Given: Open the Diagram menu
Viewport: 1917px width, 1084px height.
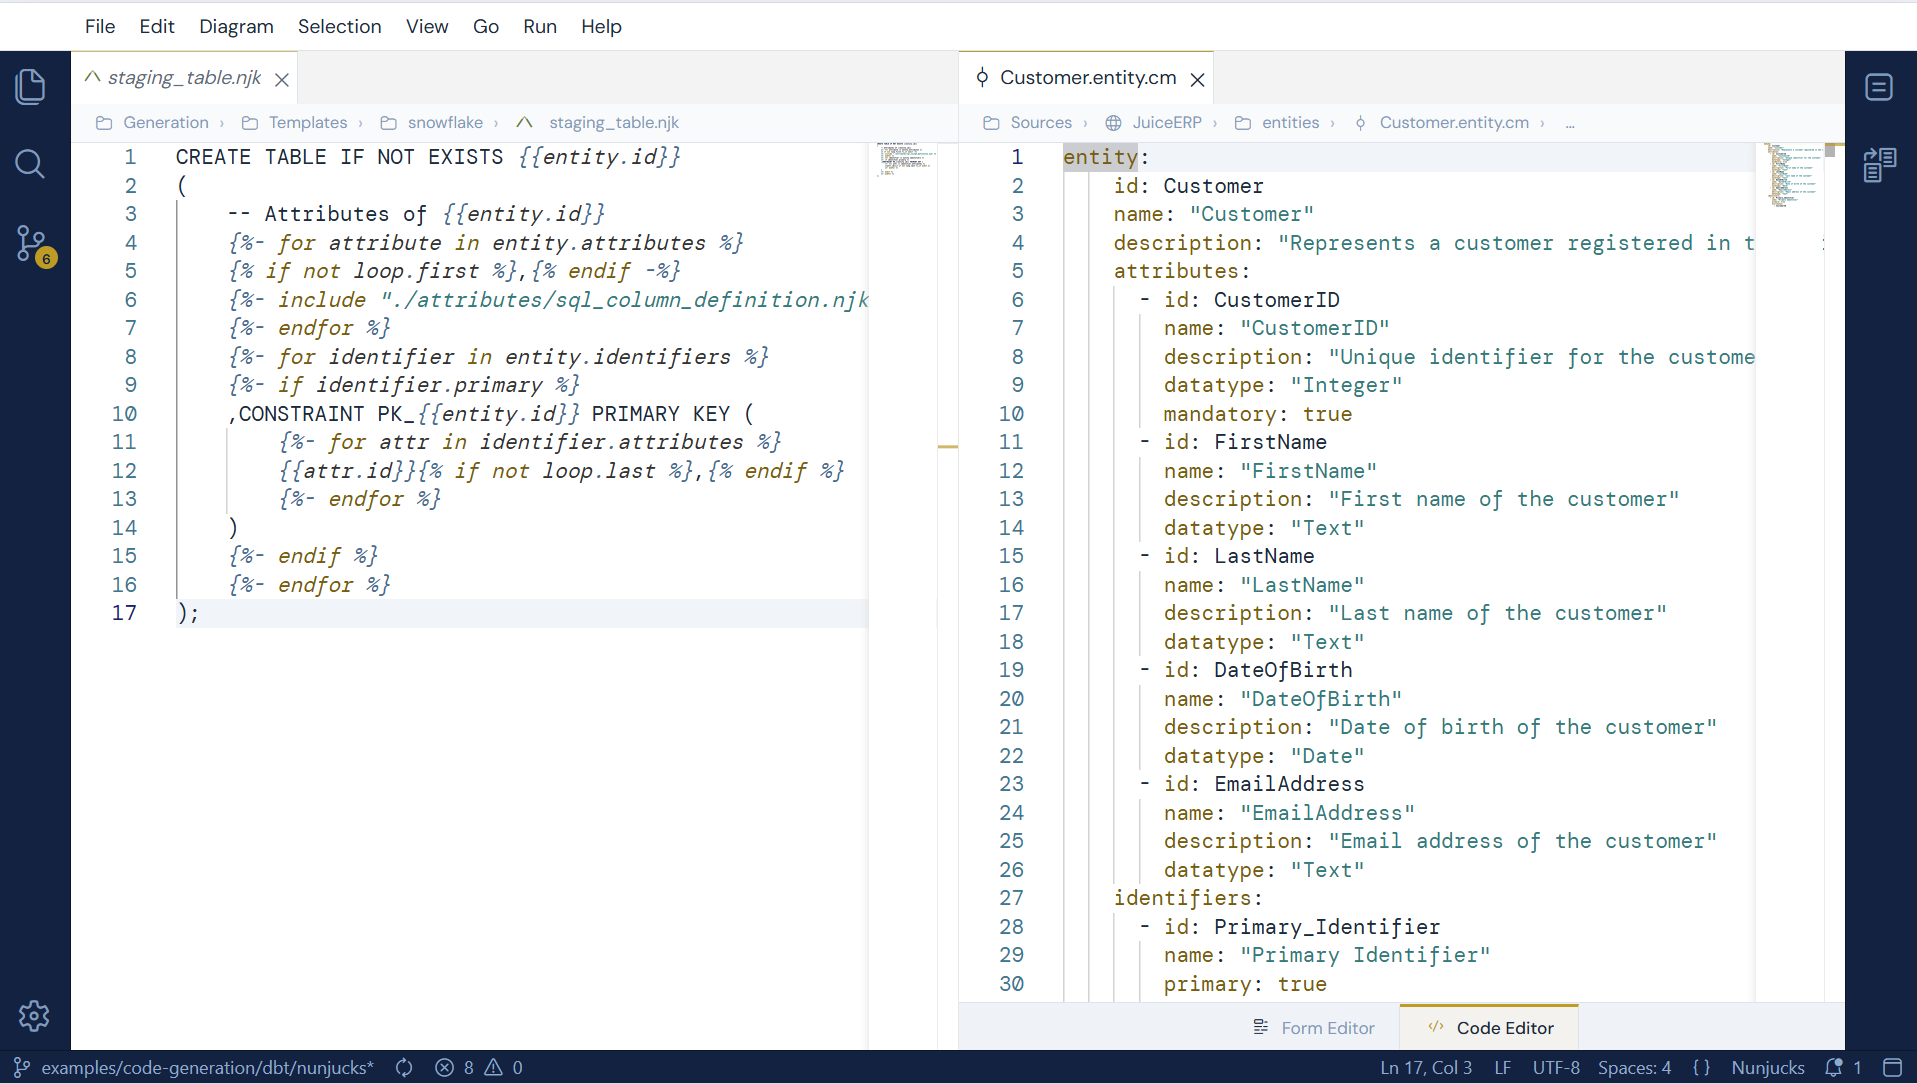Looking at the screenshot, I should (236, 26).
